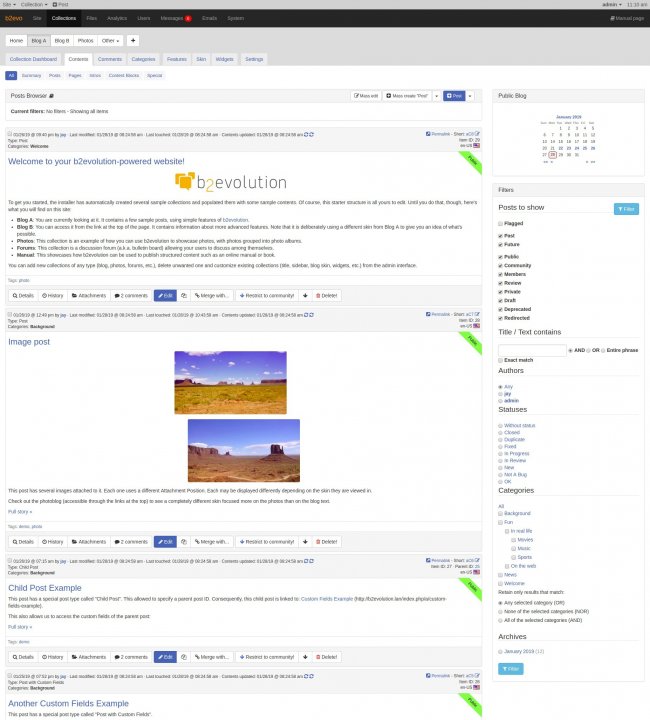Open the admin user dropdown
The image size is (650, 720).
(611, 5)
